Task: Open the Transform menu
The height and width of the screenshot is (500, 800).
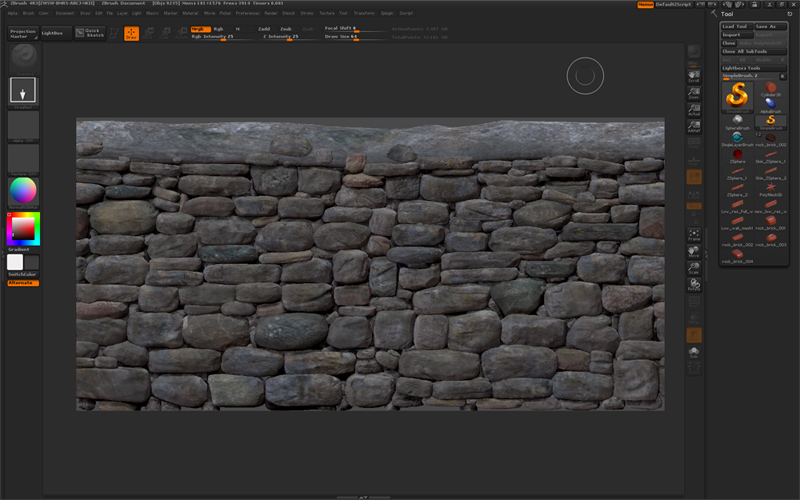Action: click(x=364, y=13)
